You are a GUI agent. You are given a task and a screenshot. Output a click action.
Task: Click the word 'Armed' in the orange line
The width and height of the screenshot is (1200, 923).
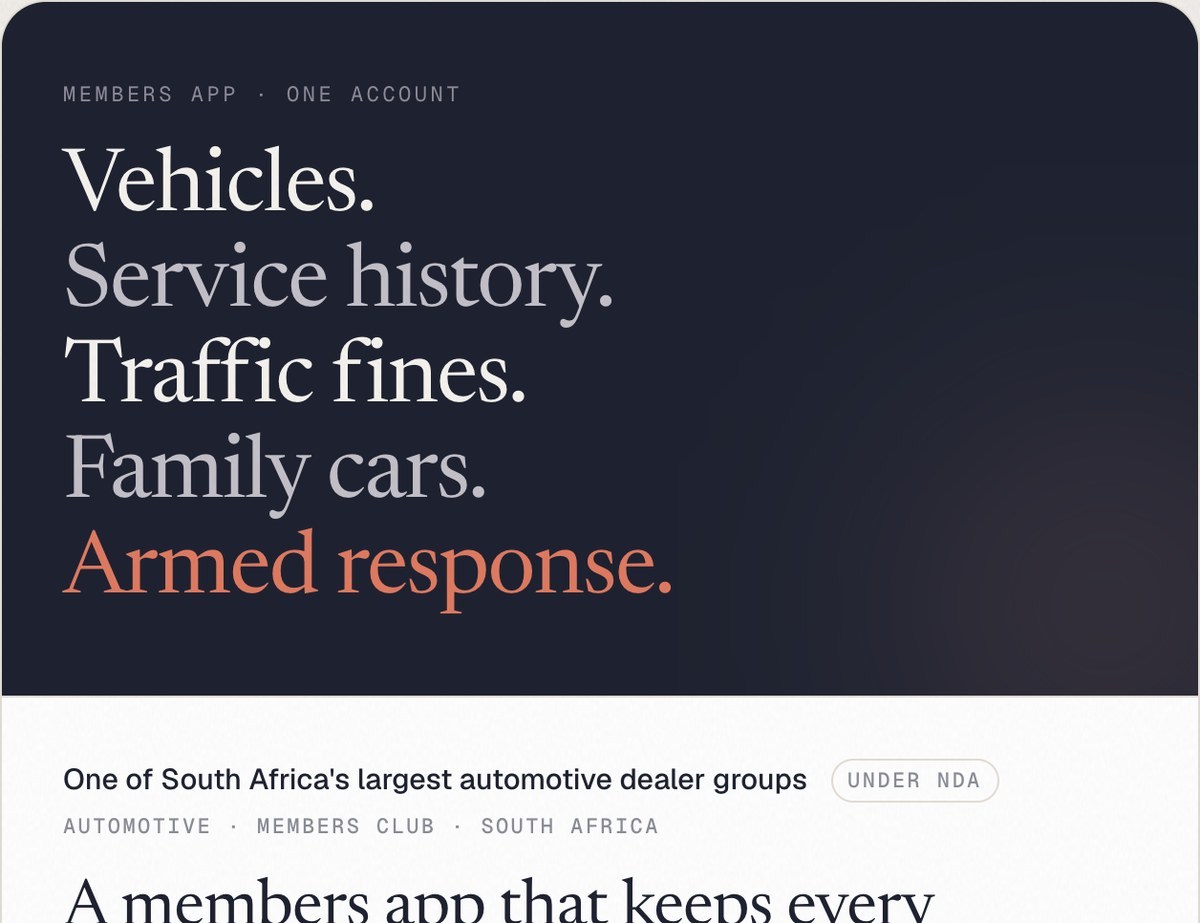point(191,562)
